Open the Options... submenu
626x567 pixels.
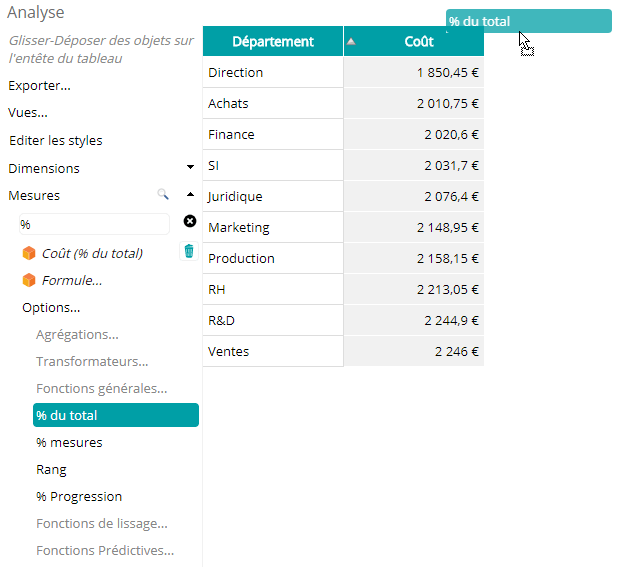(51, 307)
